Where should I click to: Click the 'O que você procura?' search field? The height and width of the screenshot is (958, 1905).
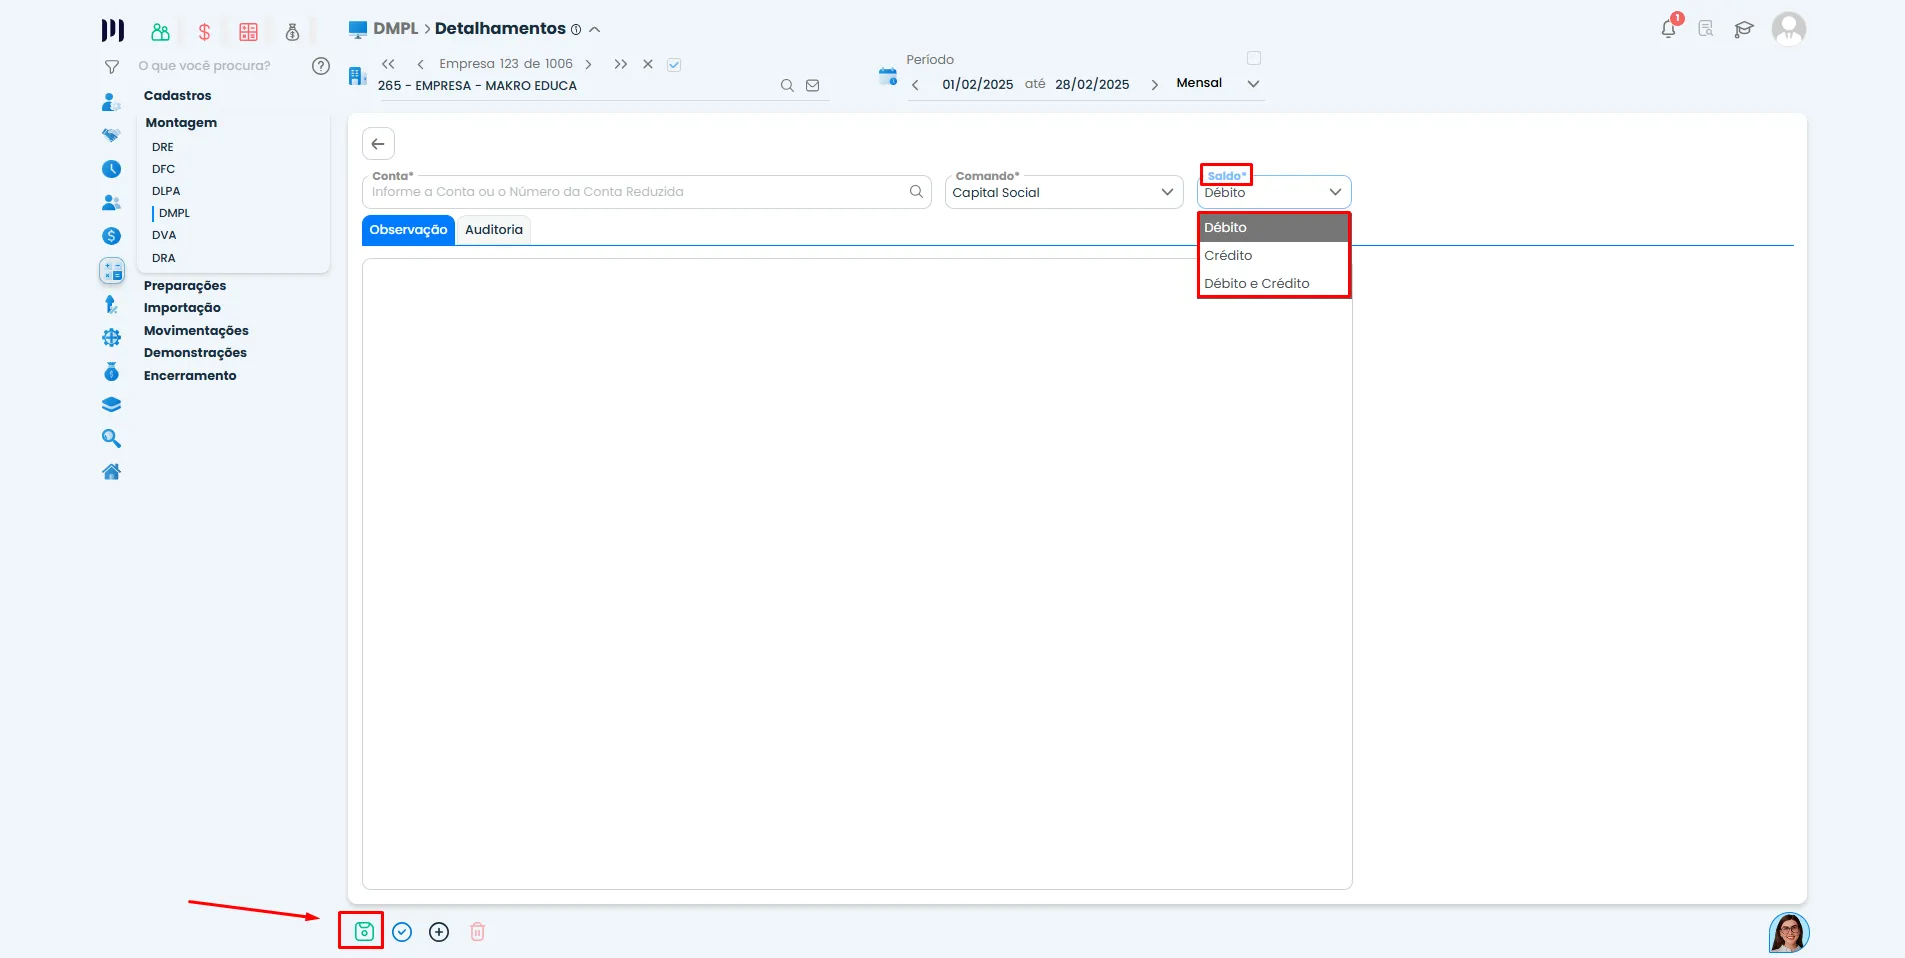coord(205,66)
